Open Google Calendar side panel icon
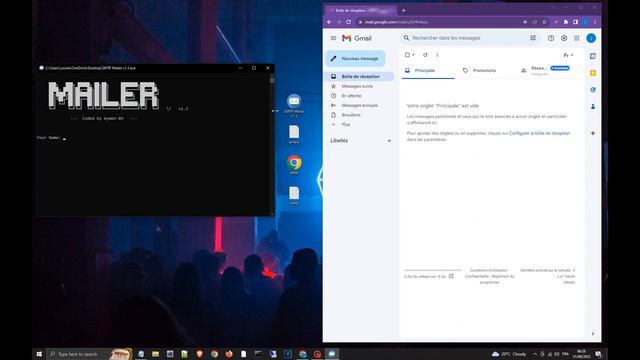The width and height of the screenshot is (640, 360). [x=593, y=56]
